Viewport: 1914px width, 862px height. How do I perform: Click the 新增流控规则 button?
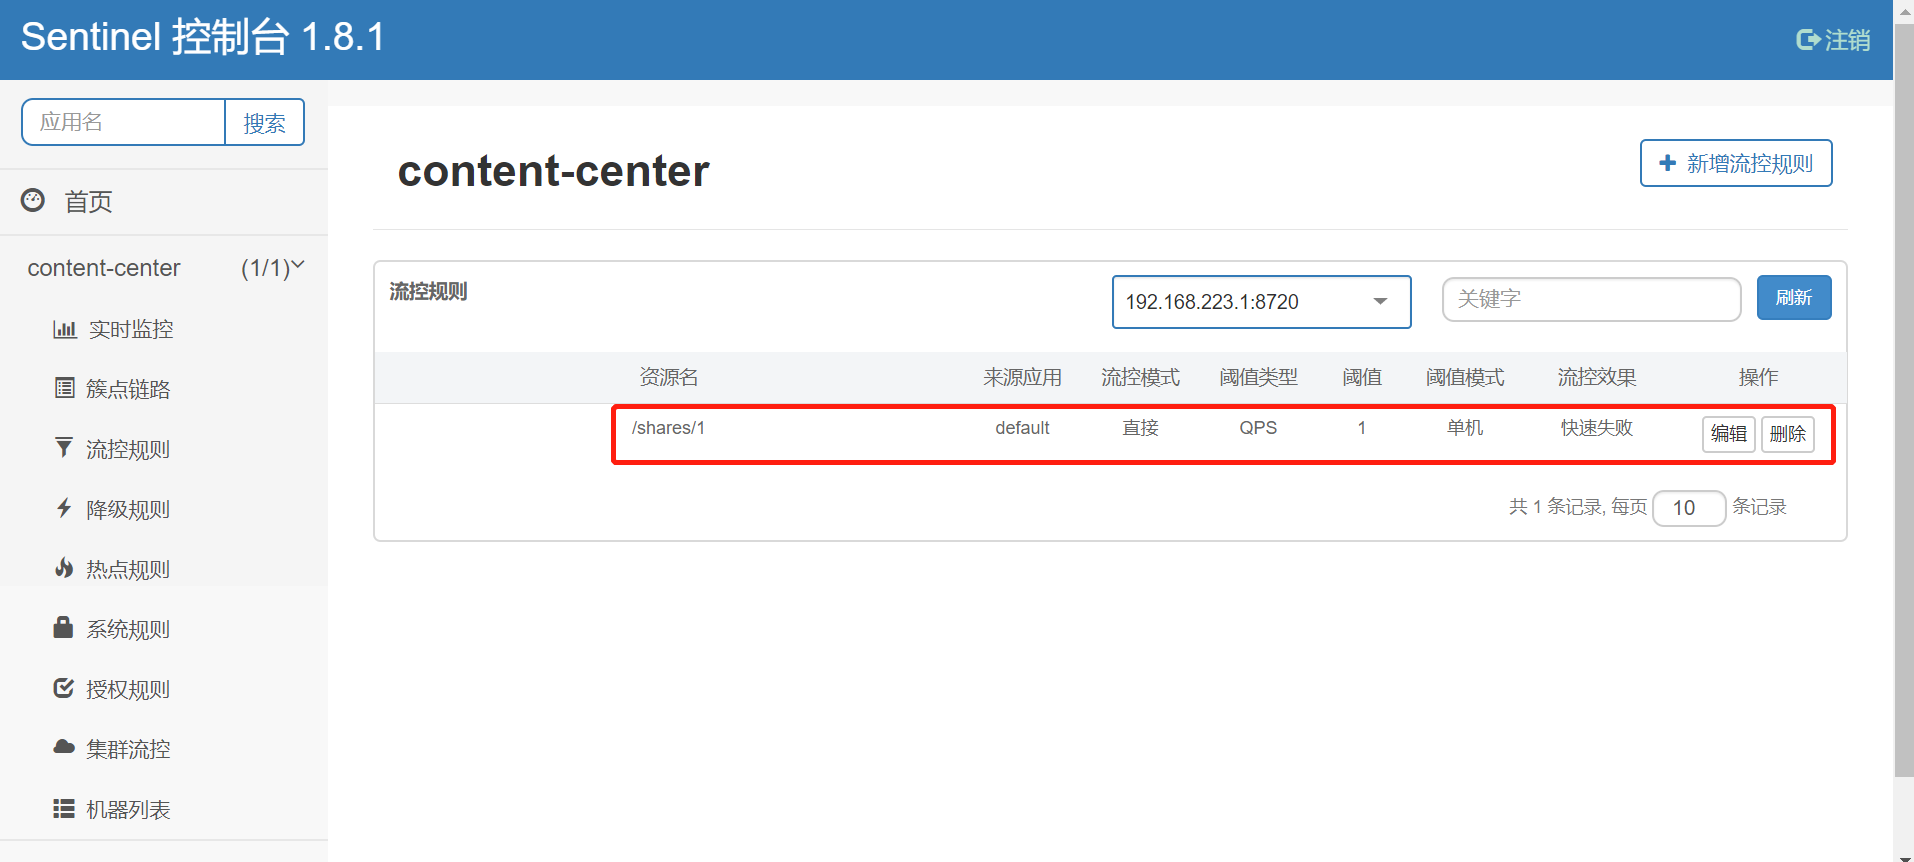1736,163
